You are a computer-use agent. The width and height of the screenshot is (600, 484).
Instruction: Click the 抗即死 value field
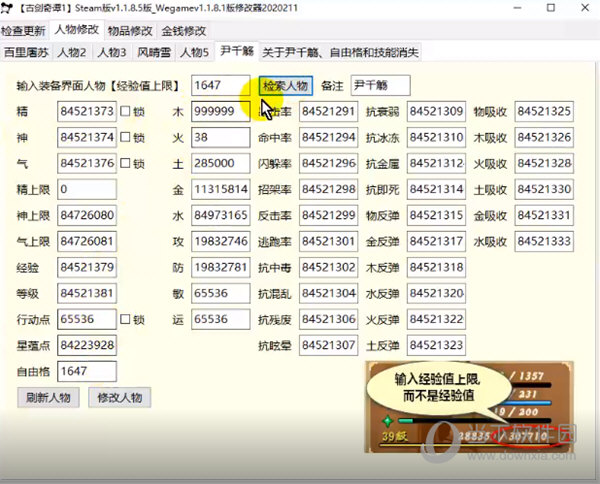pyautogui.click(x=437, y=189)
